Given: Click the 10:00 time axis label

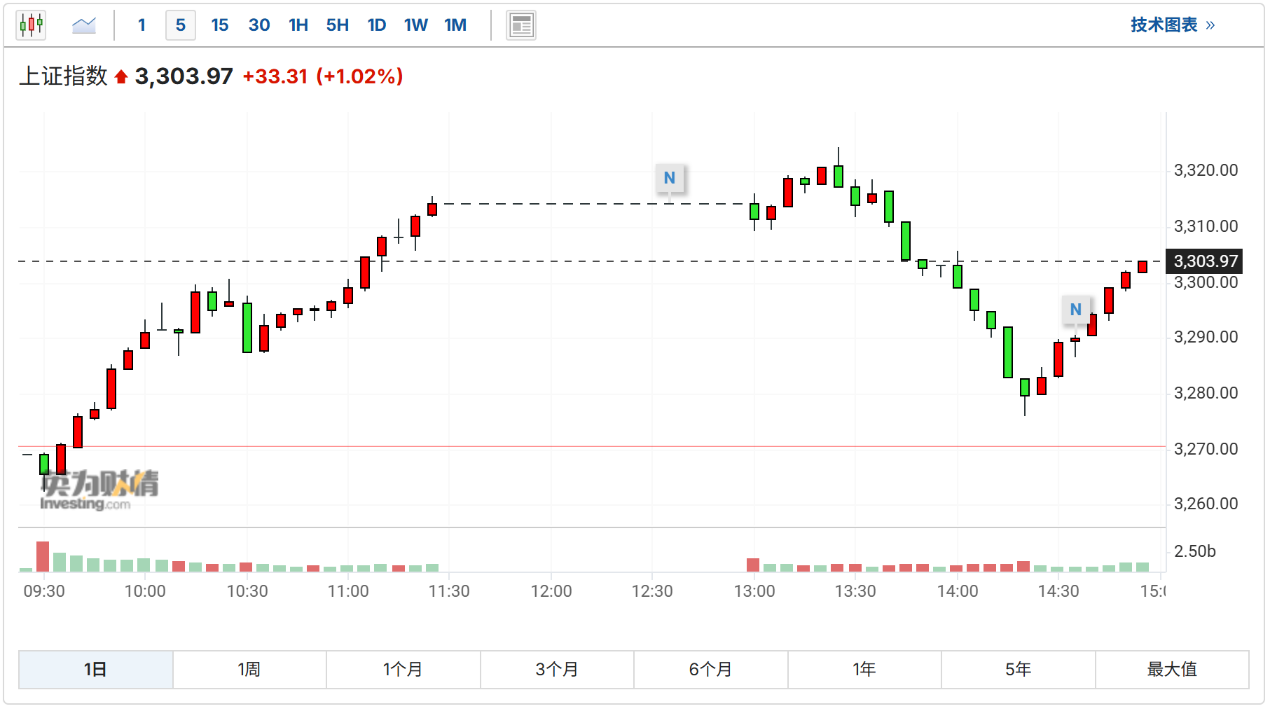Looking at the screenshot, I should (x=145, y=591).
